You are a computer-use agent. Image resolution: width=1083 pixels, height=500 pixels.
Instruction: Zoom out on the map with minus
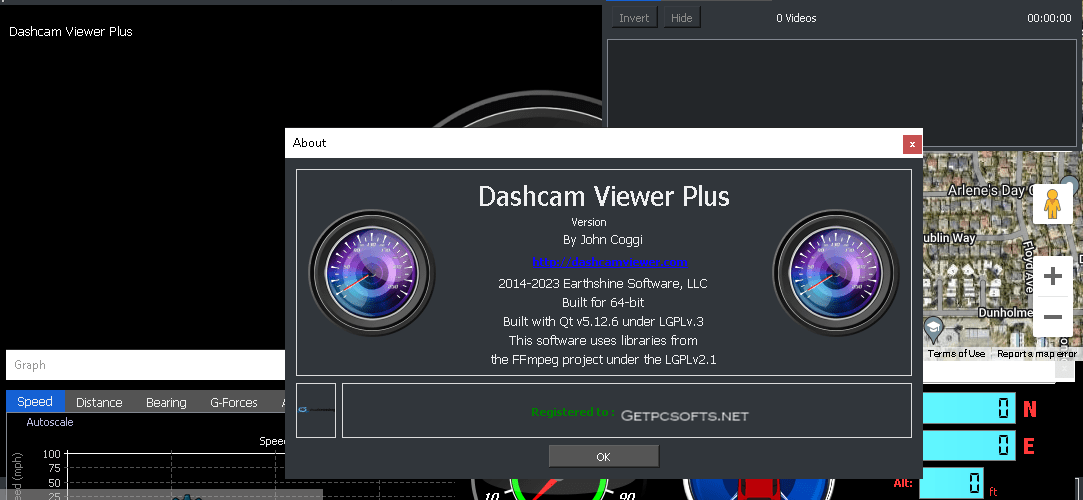pos(1052,317)
